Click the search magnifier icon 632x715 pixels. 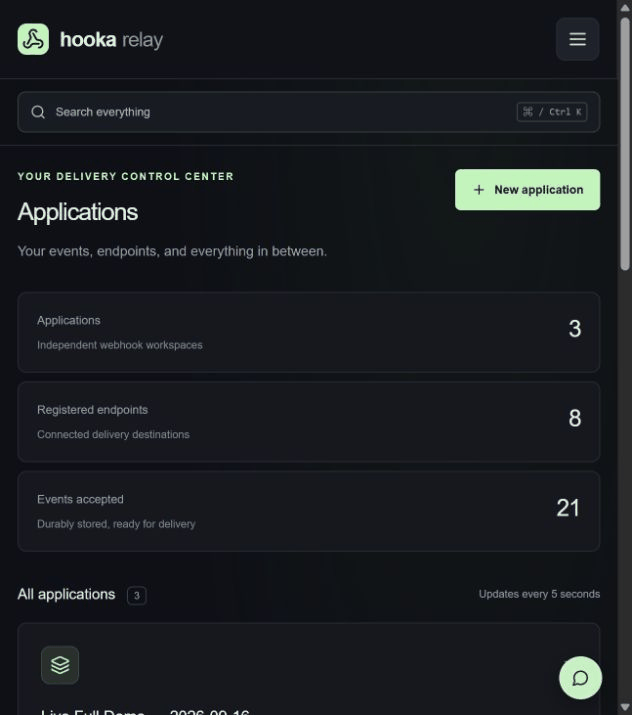(x=38, y=112)
